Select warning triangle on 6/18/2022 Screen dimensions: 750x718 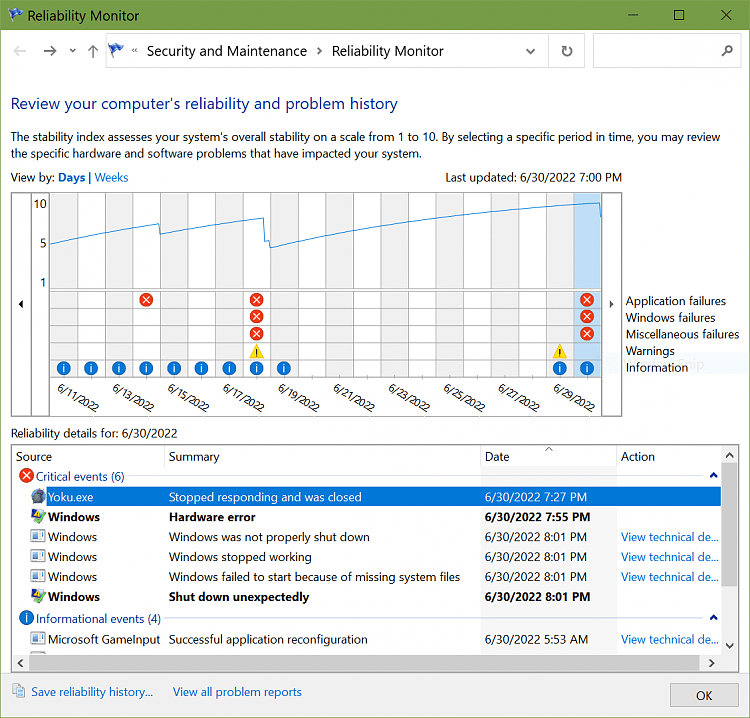click(257, 352)
